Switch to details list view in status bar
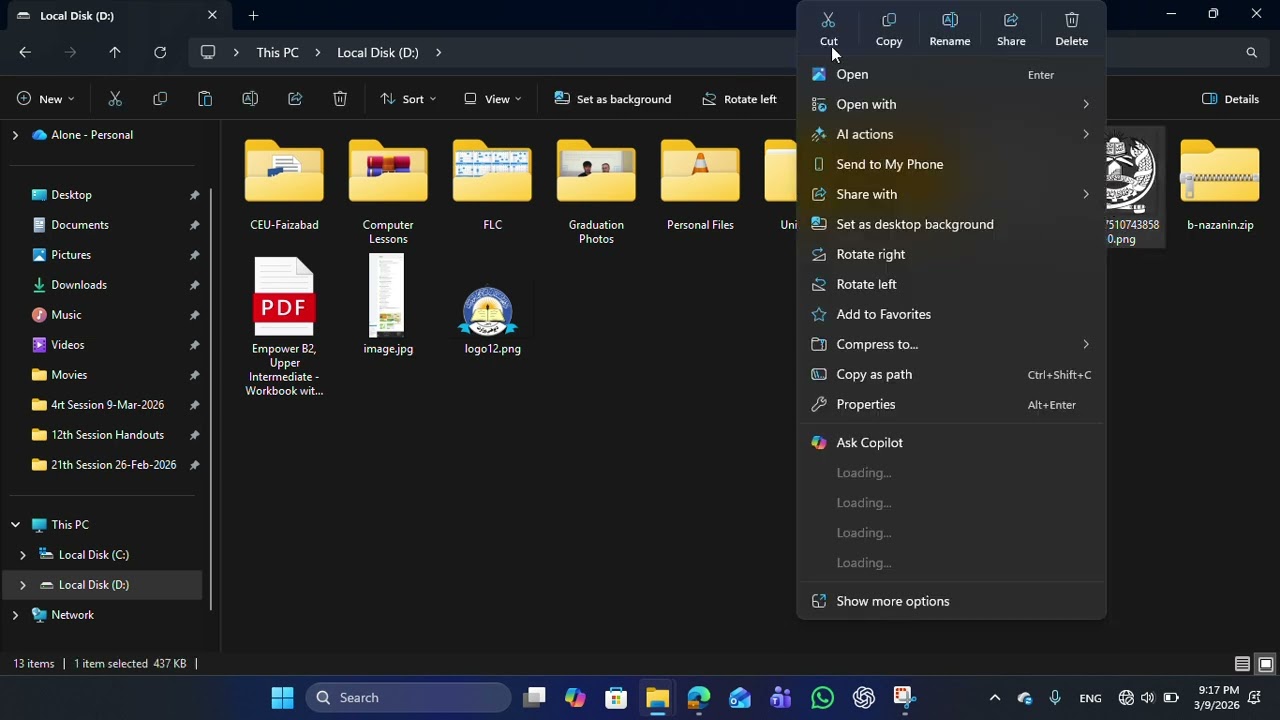Screen dimensions: 1280x720 point(1242,664)
